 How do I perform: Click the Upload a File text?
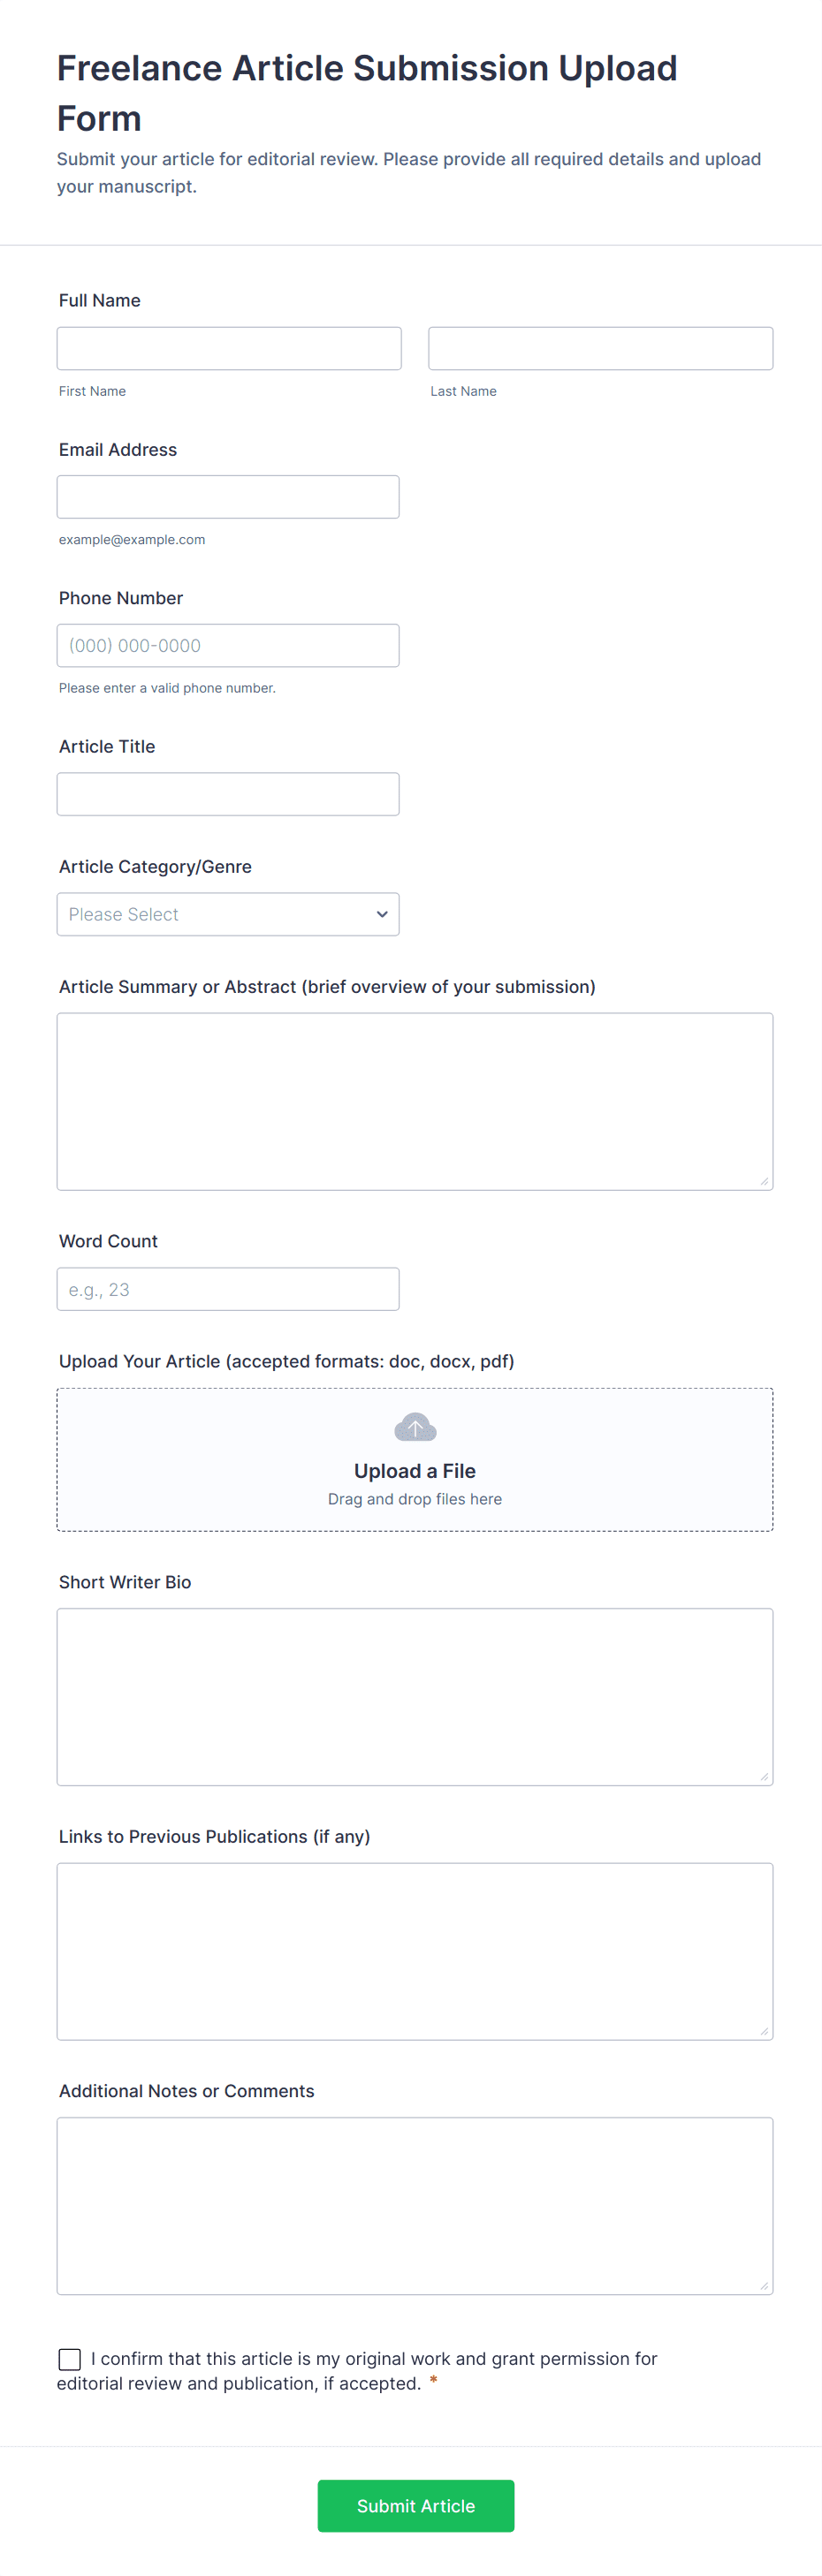point(414,1471)
